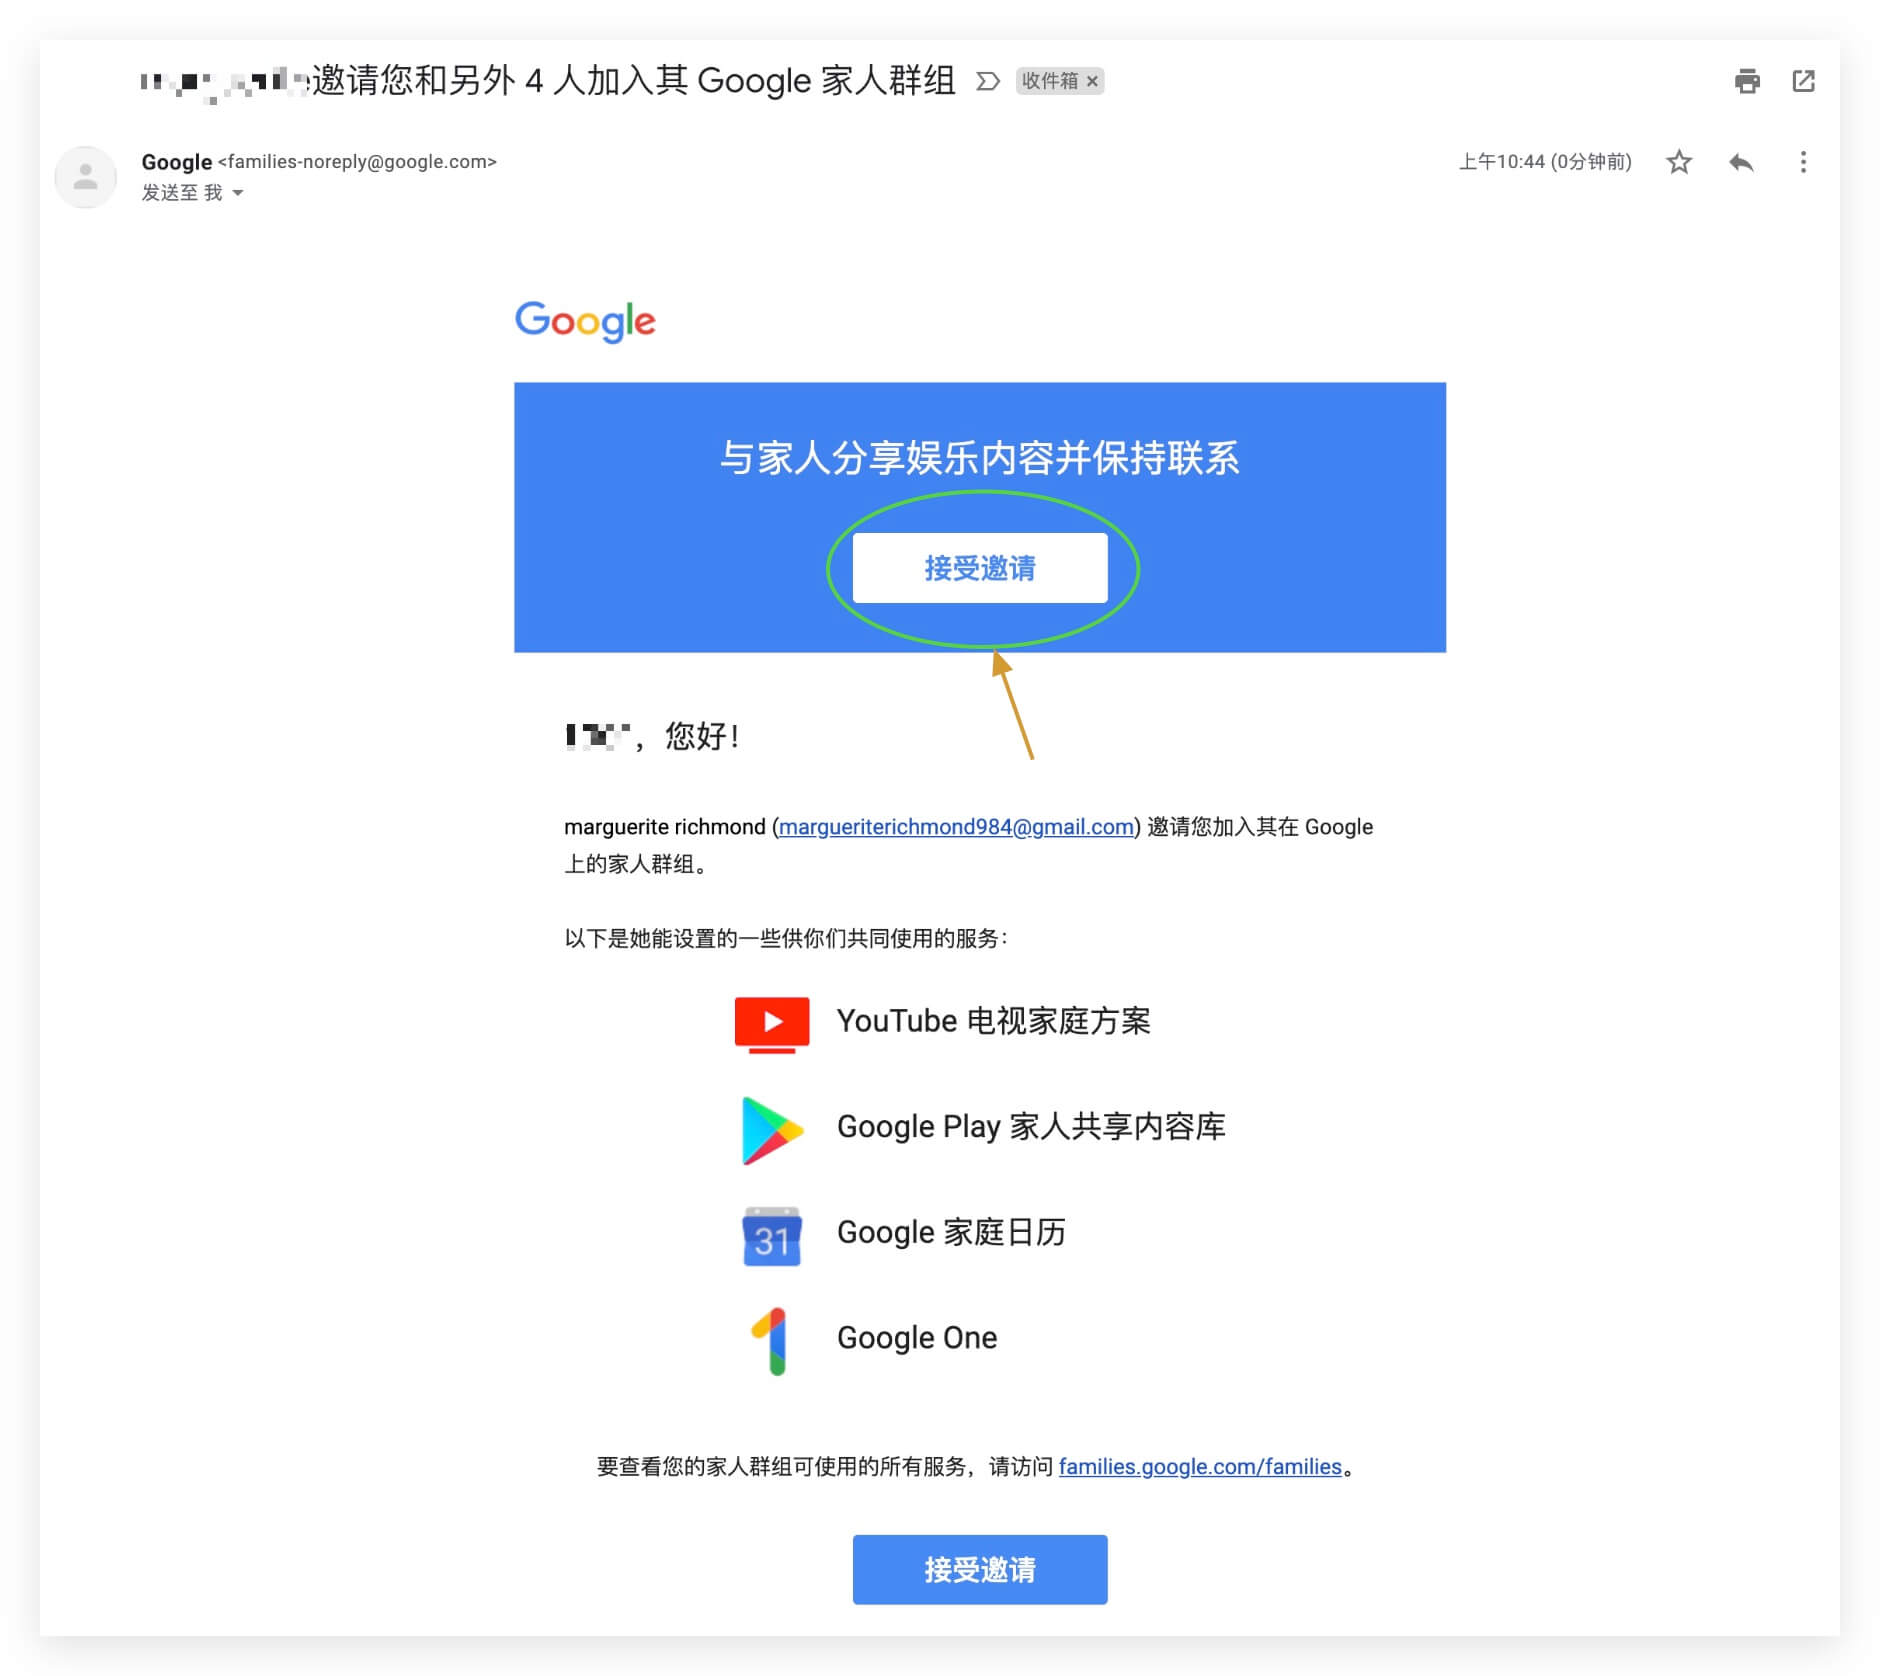Screen dimensions: 1880x1676
Task: Open margueriterichmond984@gmail.com email link
Action: 956,827
